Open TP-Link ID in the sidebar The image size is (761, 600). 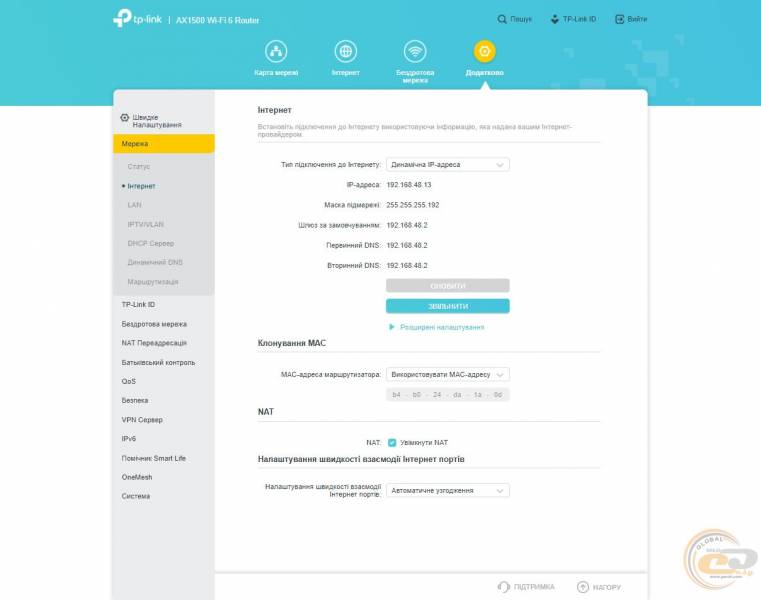pyautogui.click(x=138, y=304)
